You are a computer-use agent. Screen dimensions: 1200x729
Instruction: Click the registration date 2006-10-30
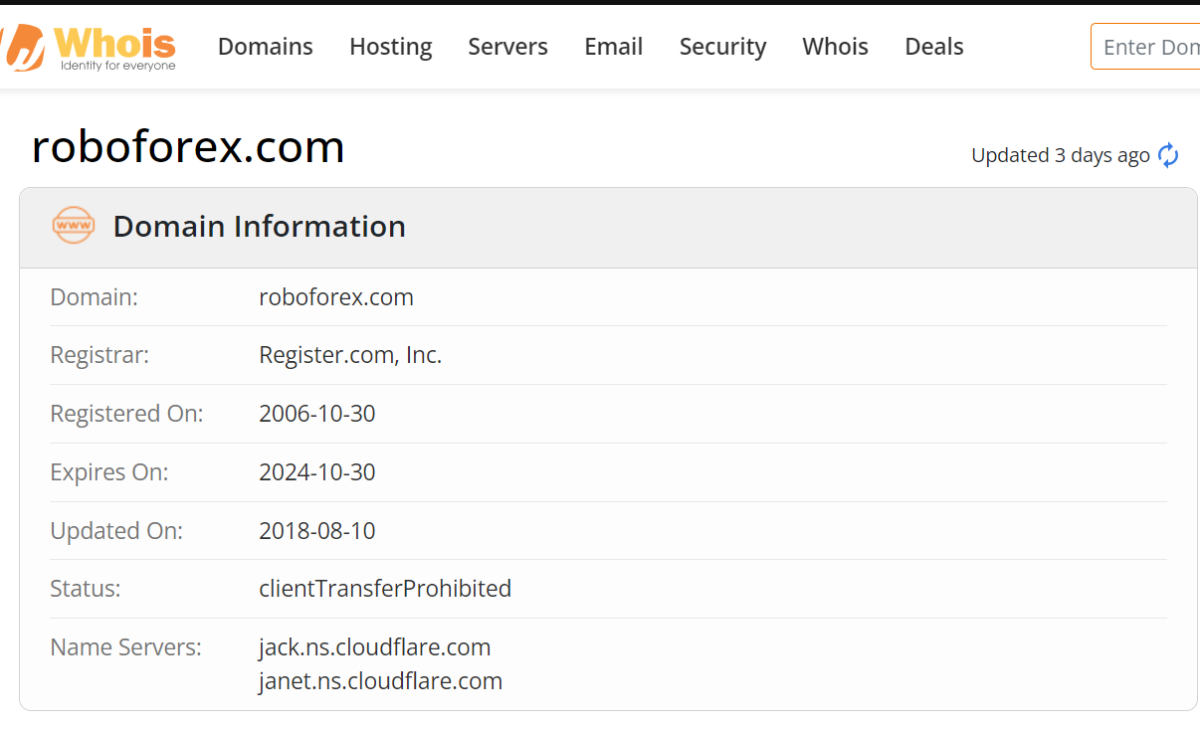317,413
